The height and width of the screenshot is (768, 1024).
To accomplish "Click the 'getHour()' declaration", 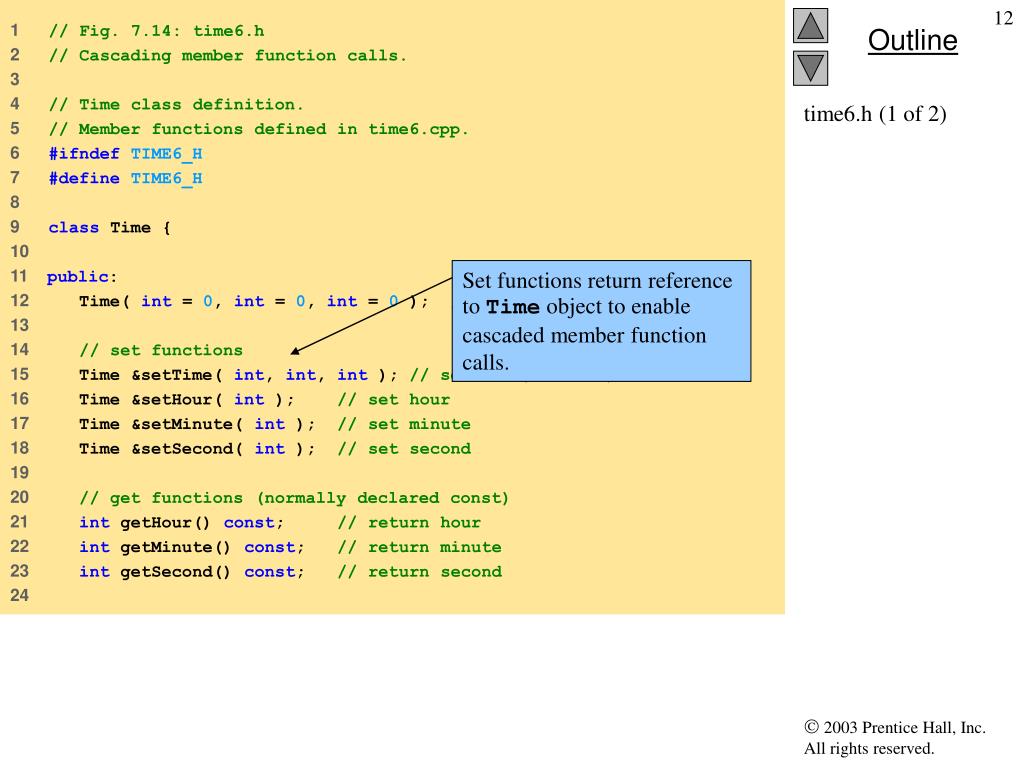I will 182,522.
